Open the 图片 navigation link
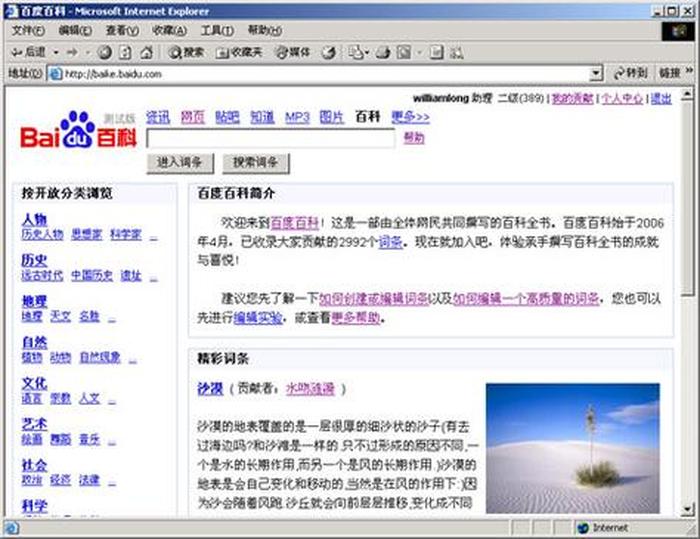 coord(332,117)
